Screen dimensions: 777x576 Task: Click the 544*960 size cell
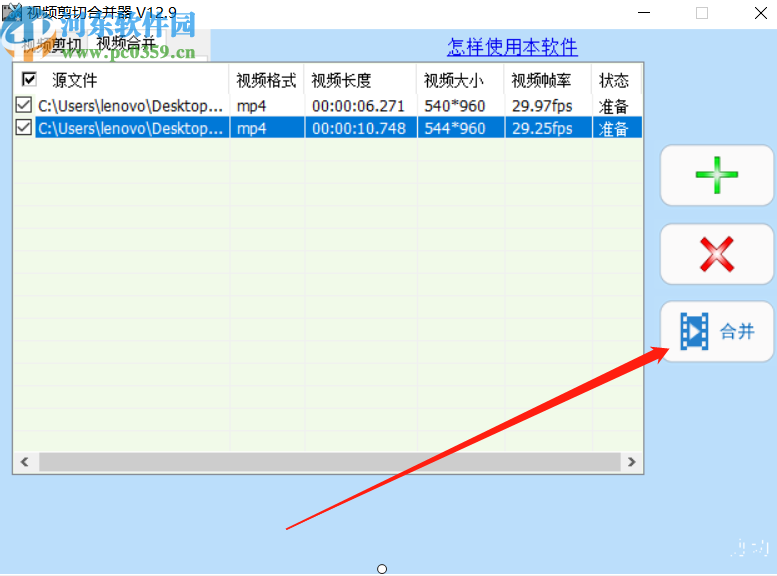(454, 128)
